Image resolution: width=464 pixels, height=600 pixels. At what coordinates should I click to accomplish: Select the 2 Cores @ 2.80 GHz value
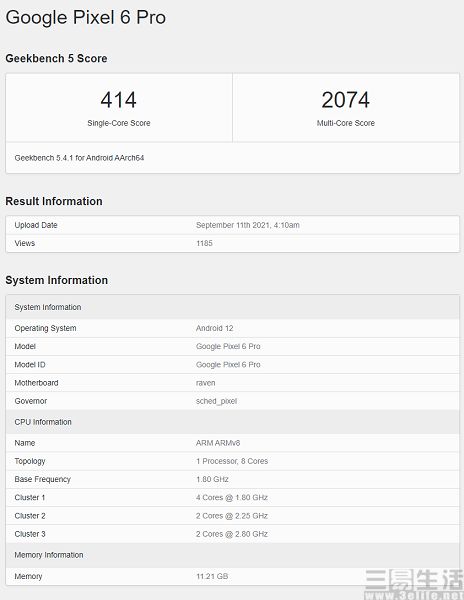[231, 534]
